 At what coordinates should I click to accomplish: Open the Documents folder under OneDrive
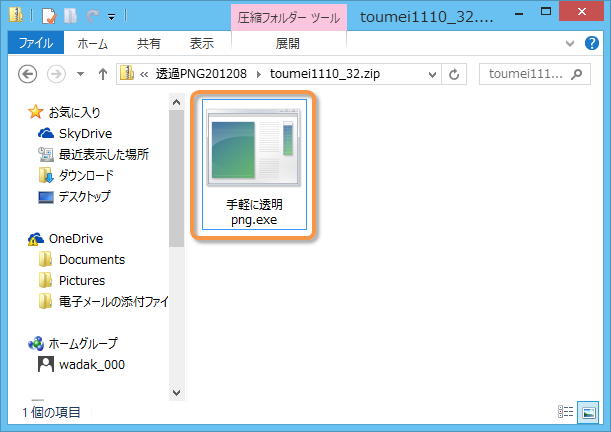[91, 259]
